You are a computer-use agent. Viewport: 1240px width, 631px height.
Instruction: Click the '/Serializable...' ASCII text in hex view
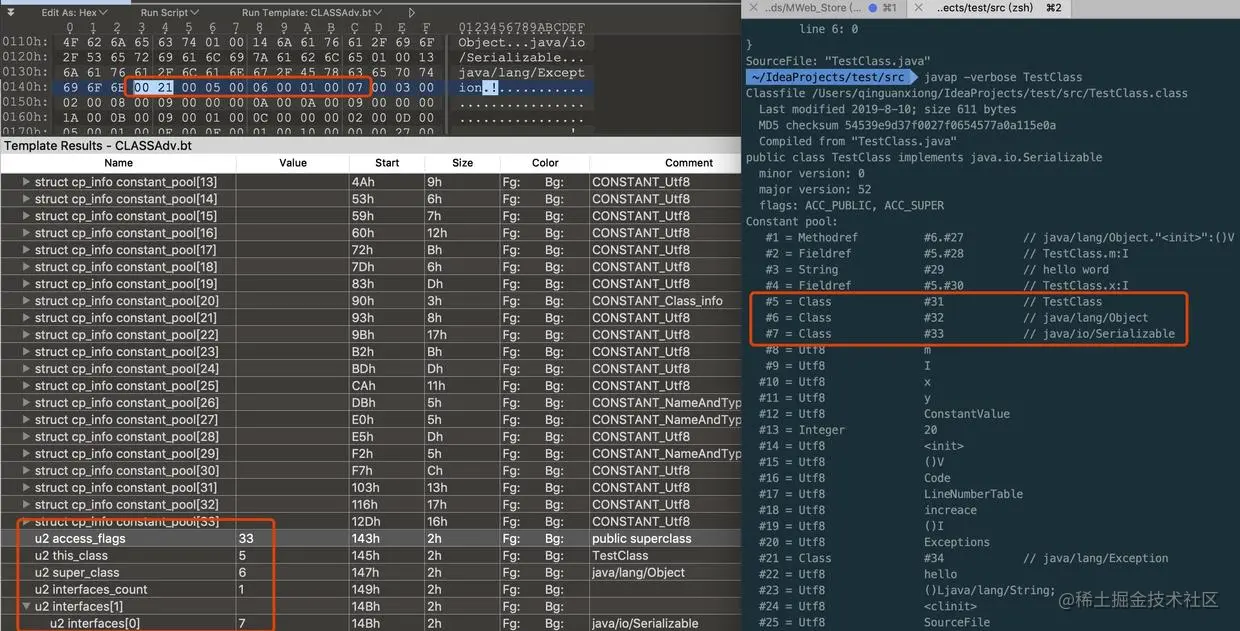click(521, 58)
